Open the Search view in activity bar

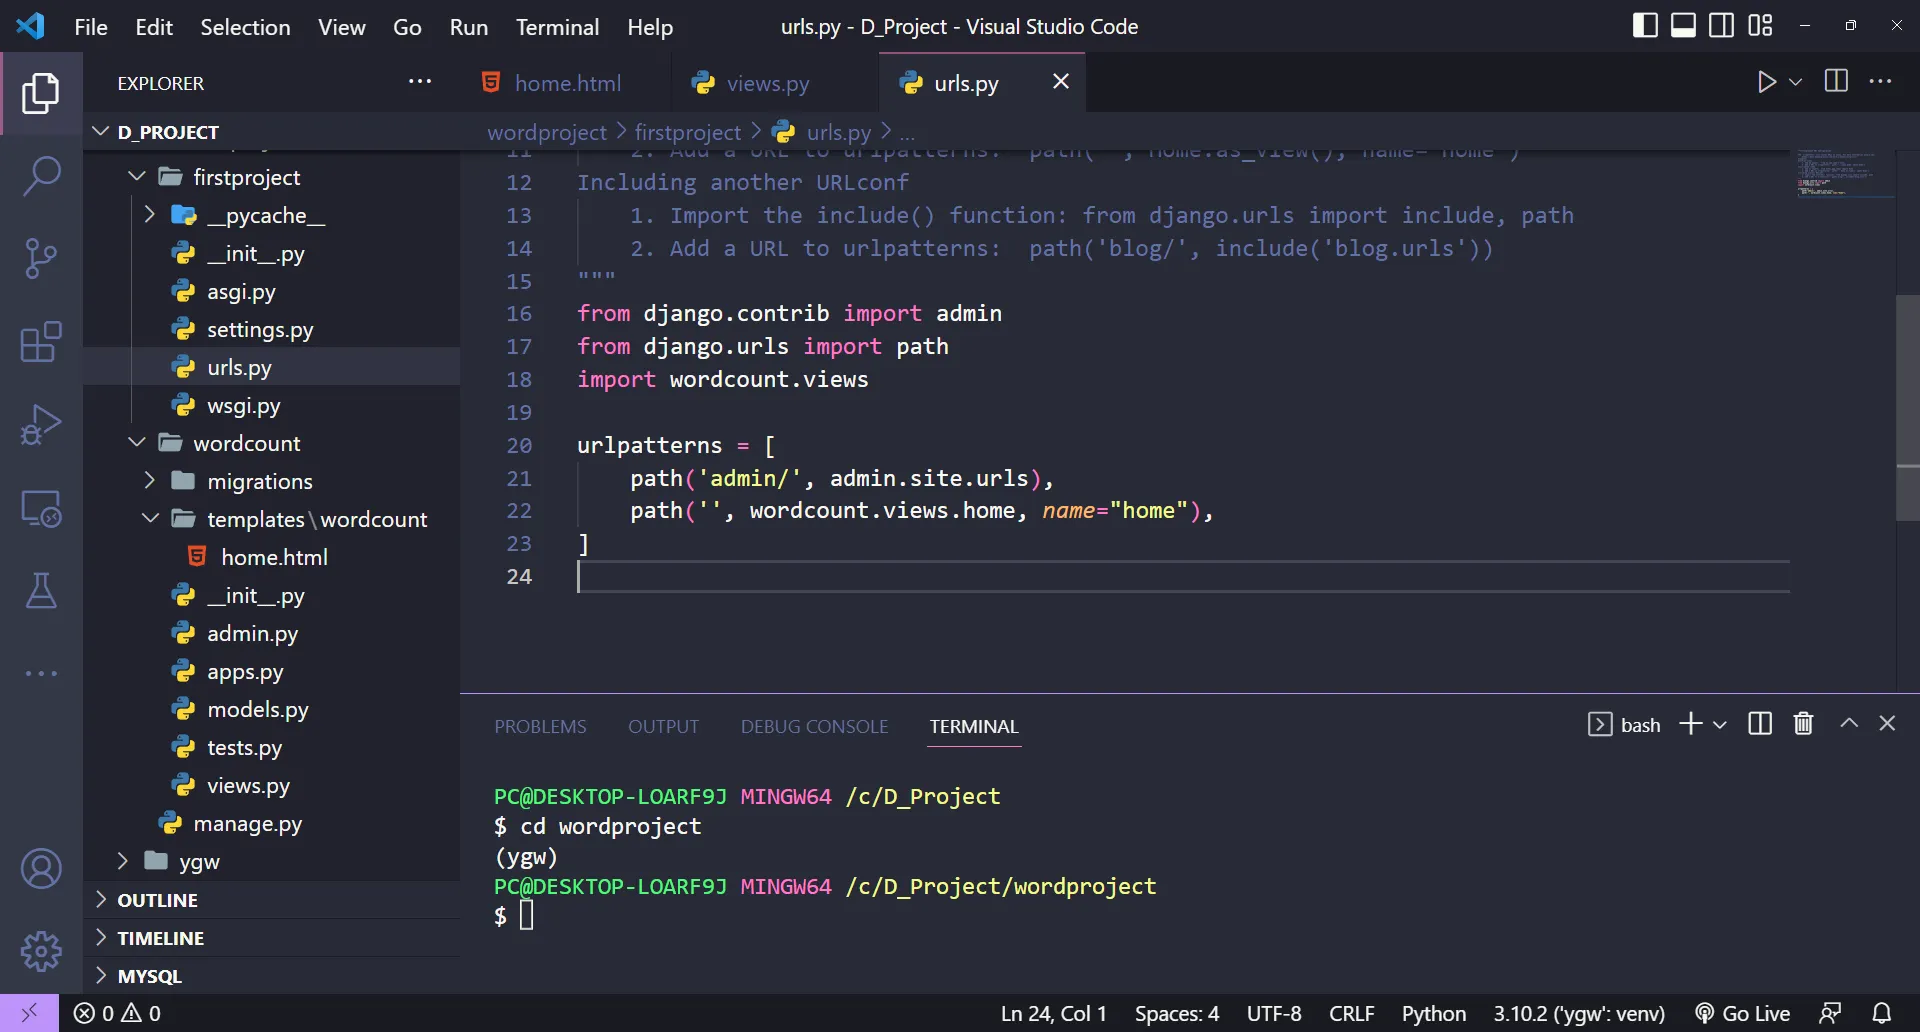41,176
